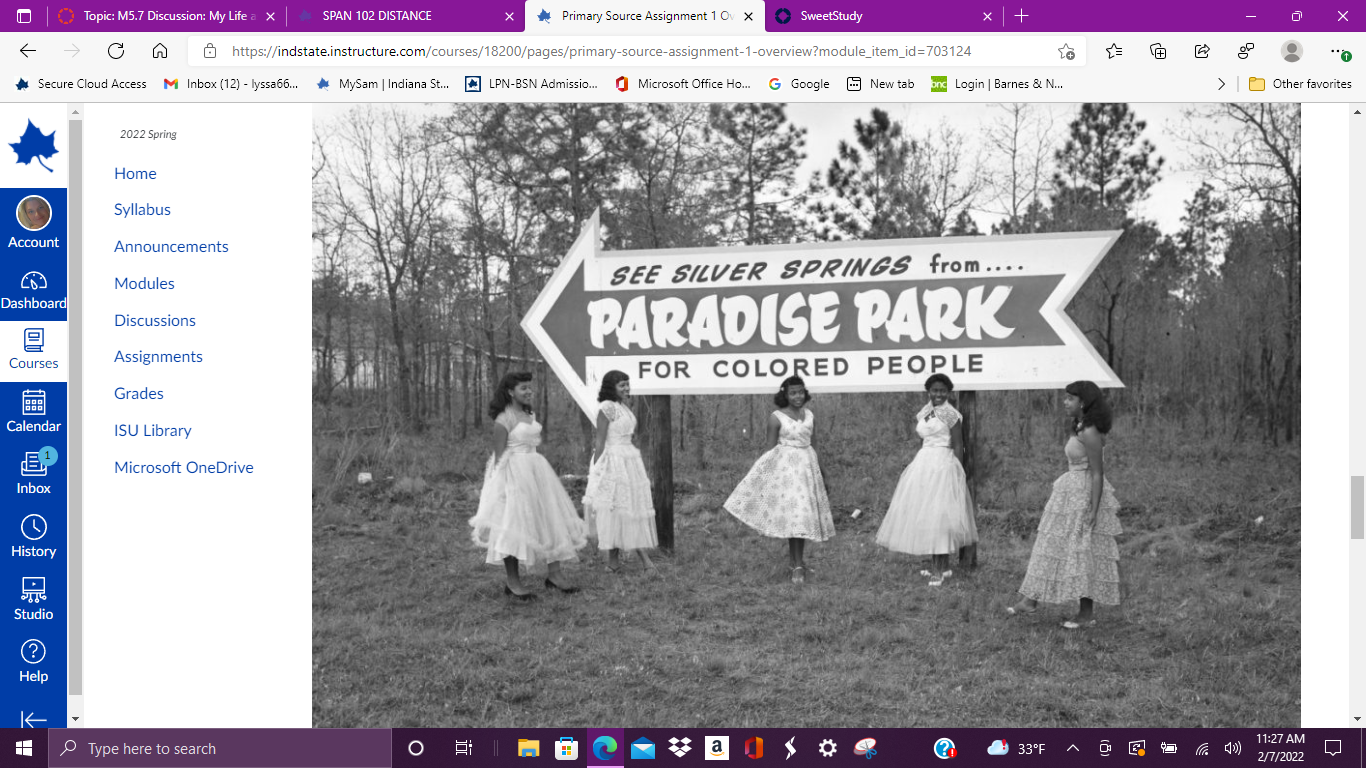Open the tab actions menu icon

click(24, 16)
